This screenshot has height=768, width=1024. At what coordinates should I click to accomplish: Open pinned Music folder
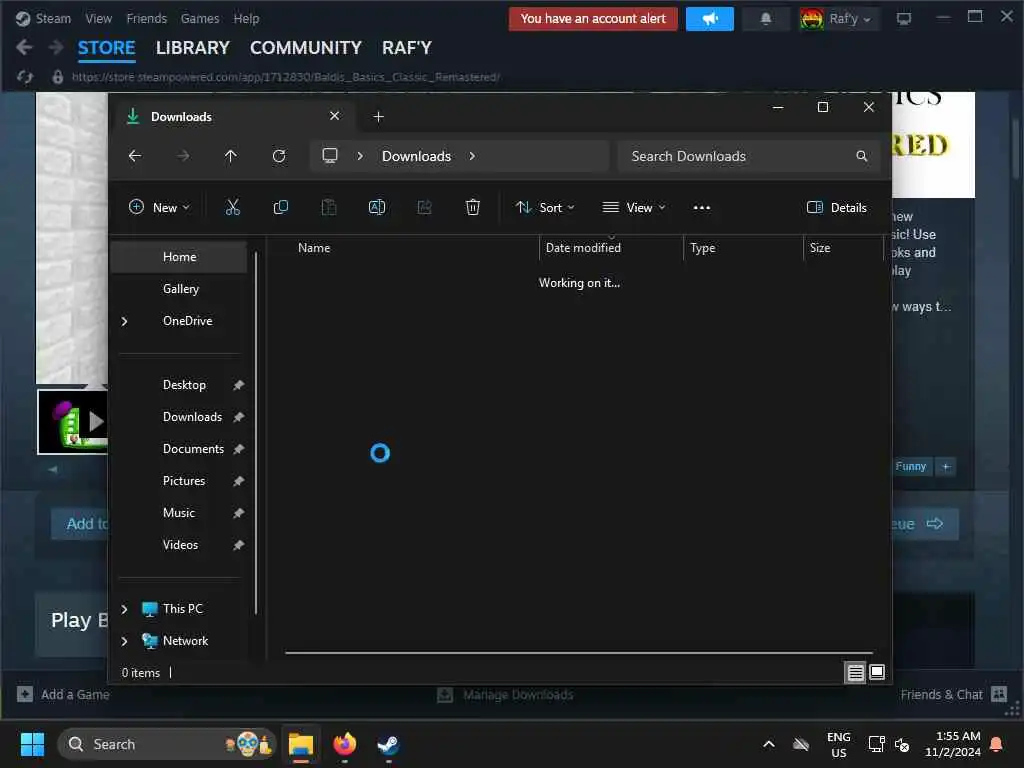[x=179, y=513]
